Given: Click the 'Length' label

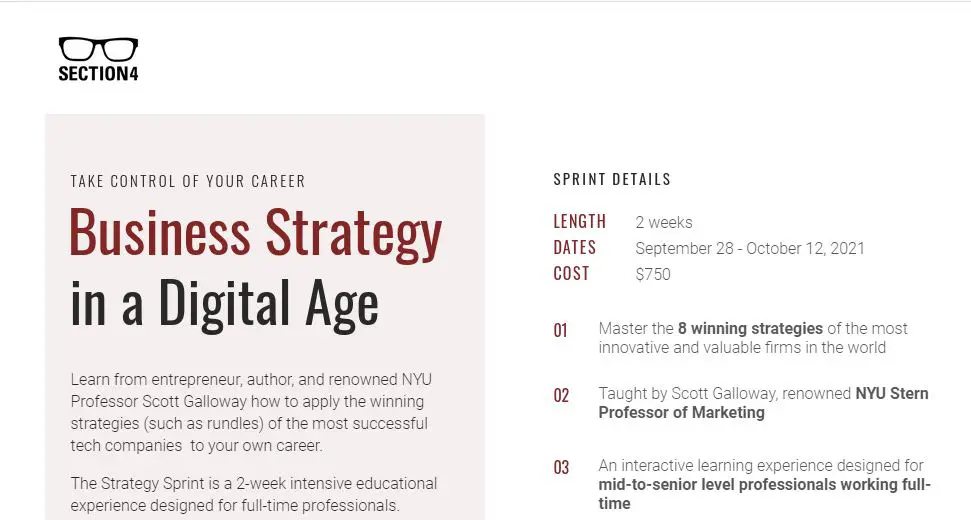Looking at the screenshot, I should (x=579, y=221).
